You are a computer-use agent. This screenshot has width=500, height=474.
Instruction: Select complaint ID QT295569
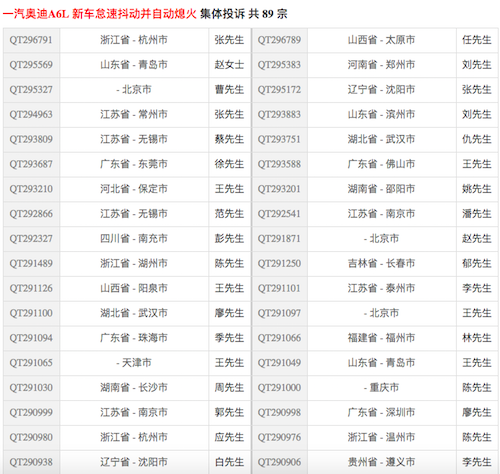[x=31, y=65]
